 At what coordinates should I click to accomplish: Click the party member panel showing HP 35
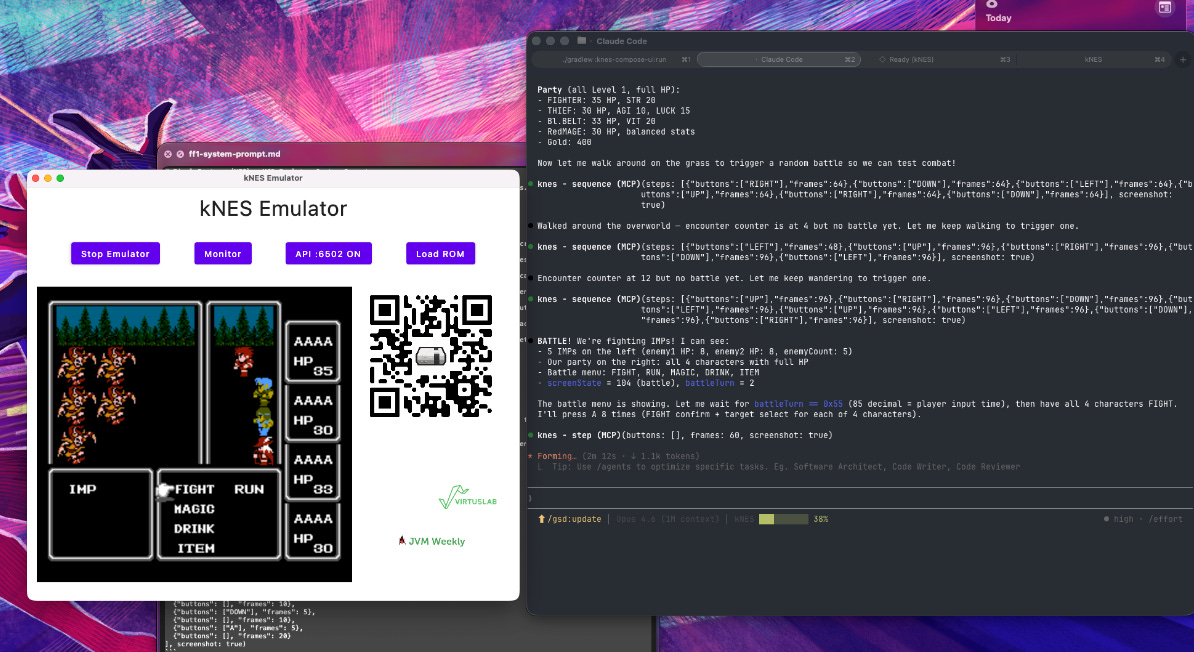313,351
